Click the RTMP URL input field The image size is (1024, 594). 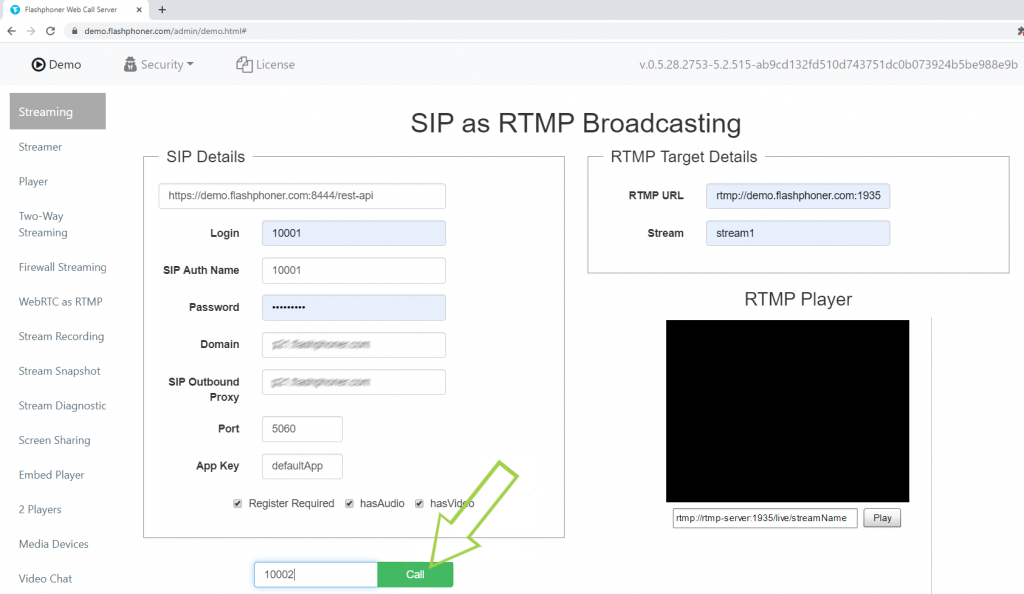[x=798, y=196]
